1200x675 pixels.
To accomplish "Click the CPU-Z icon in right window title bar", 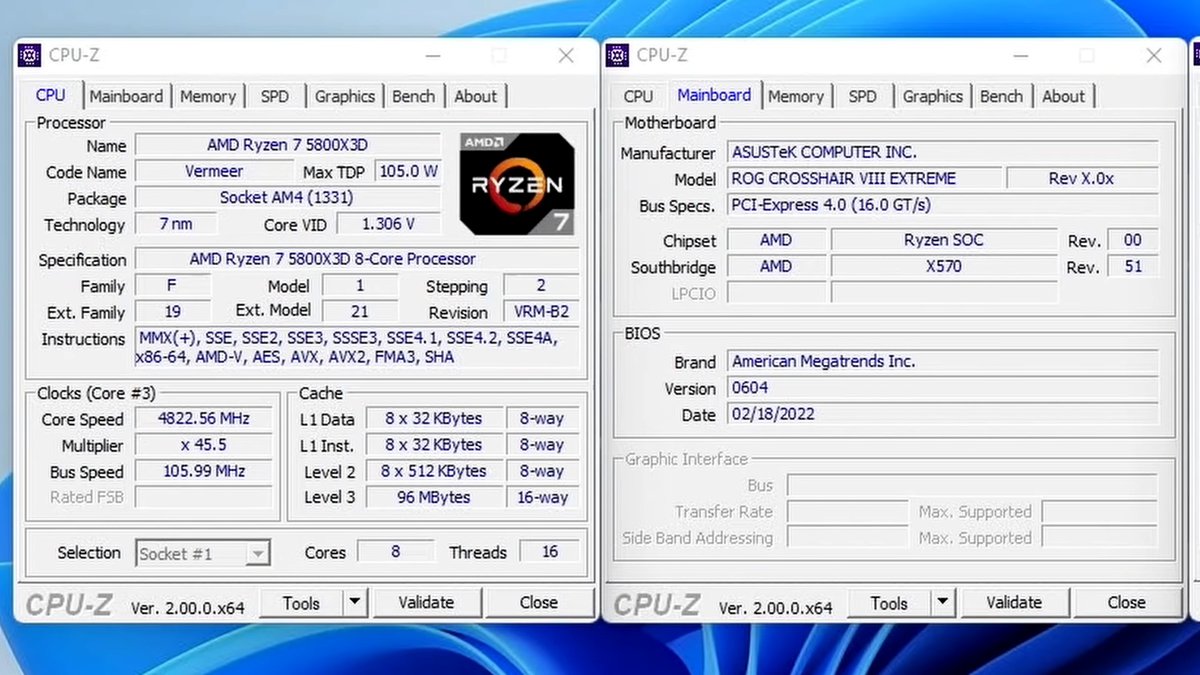I will point(618,56).
